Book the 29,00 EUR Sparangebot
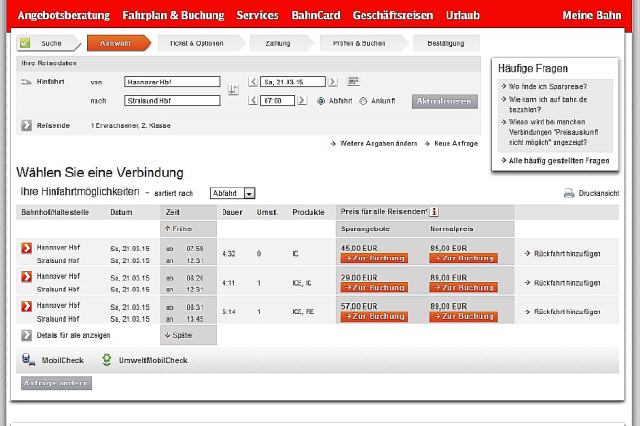This screenshot has width=640, height=426. (374, 288)
